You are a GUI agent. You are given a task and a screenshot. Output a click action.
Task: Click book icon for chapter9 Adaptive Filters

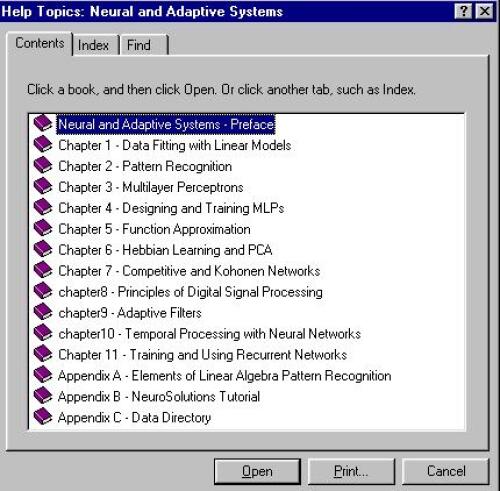coord(43,312)
